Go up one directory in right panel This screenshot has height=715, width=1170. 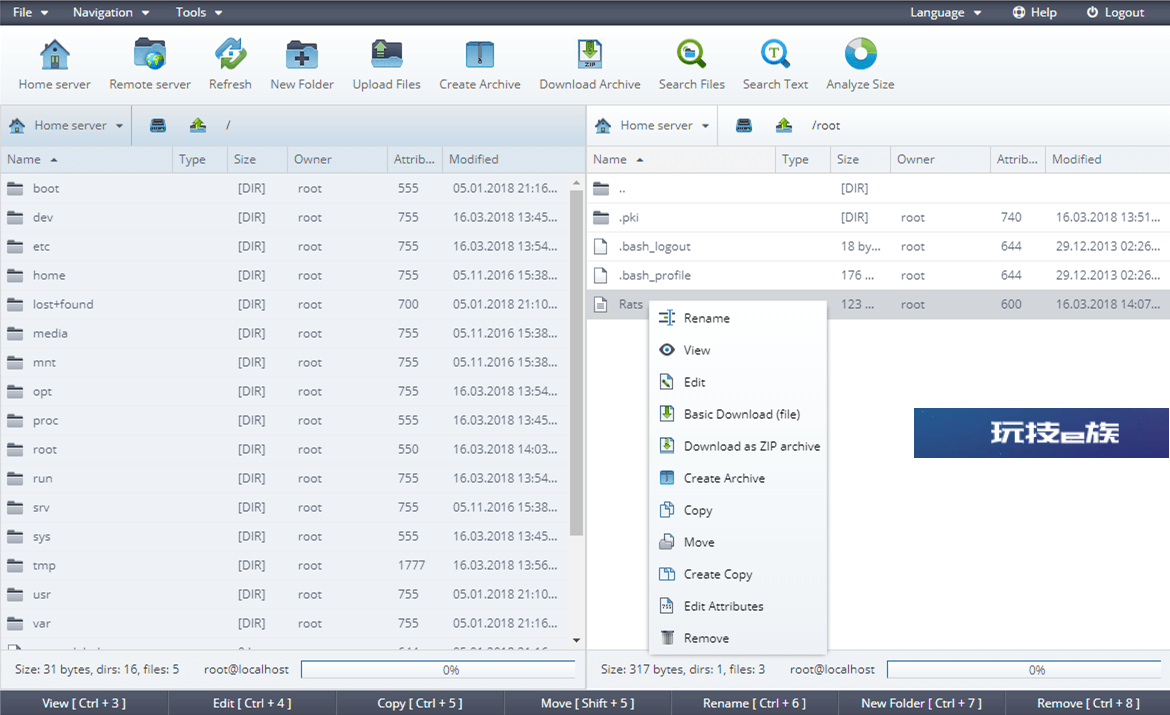tap(783, 125)
